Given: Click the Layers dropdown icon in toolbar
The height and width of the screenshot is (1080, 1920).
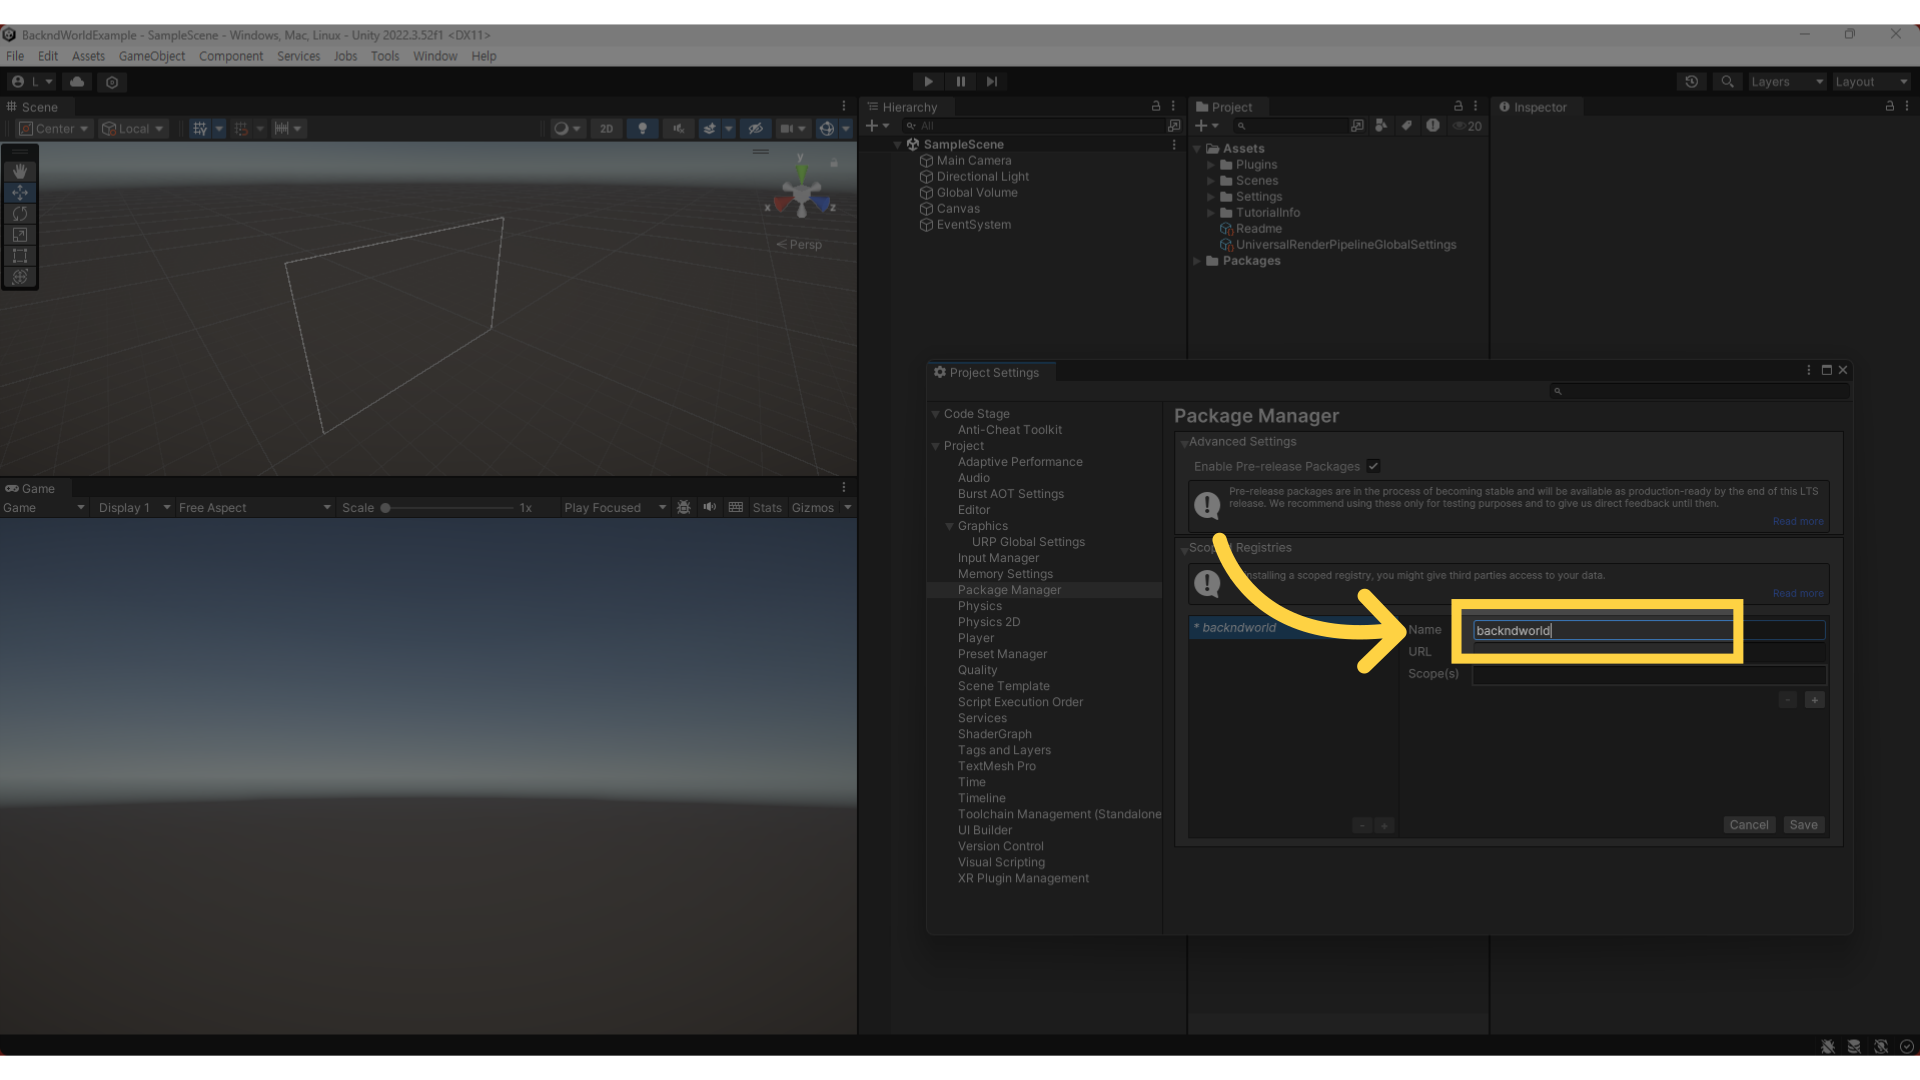Looking at the screenshot, I should (x=1820, y=82).
